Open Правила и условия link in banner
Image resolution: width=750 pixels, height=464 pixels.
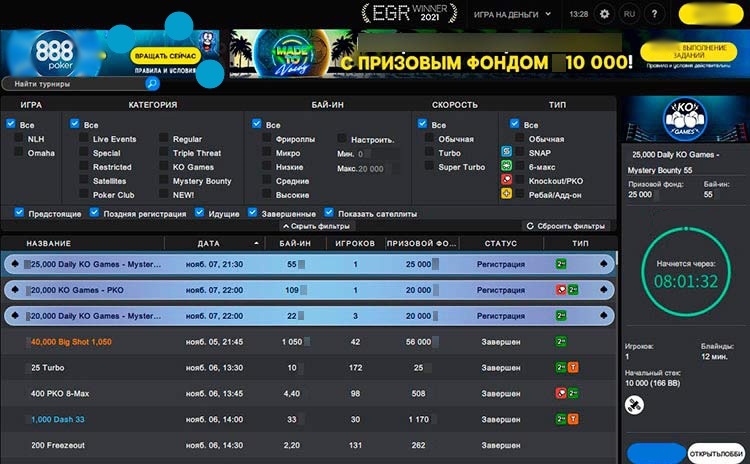pyautogui.click(x=165, y=70)
